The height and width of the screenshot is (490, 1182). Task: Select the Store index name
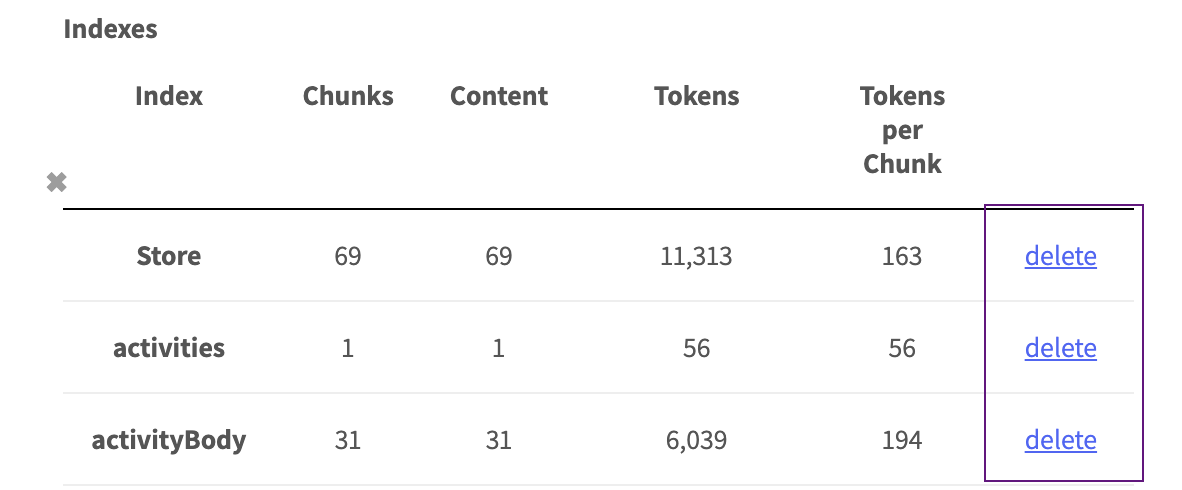click(x=169, y=256)
